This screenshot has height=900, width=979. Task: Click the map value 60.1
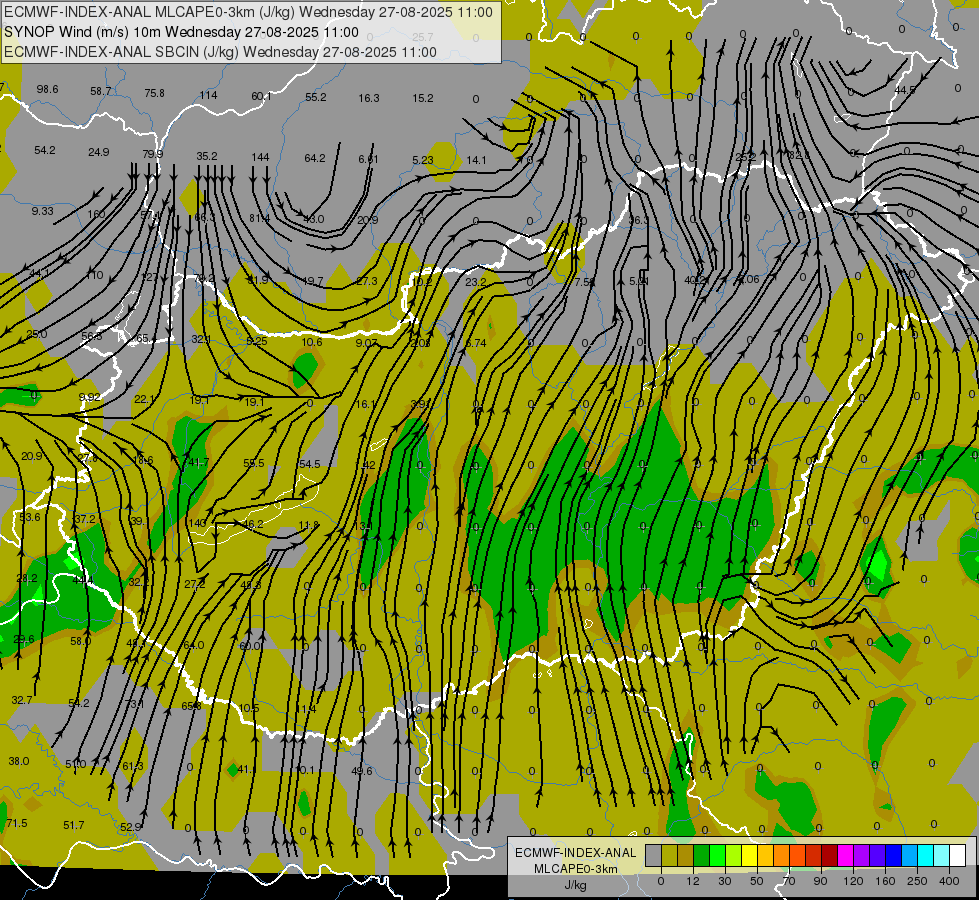click(x=262, y=96)
